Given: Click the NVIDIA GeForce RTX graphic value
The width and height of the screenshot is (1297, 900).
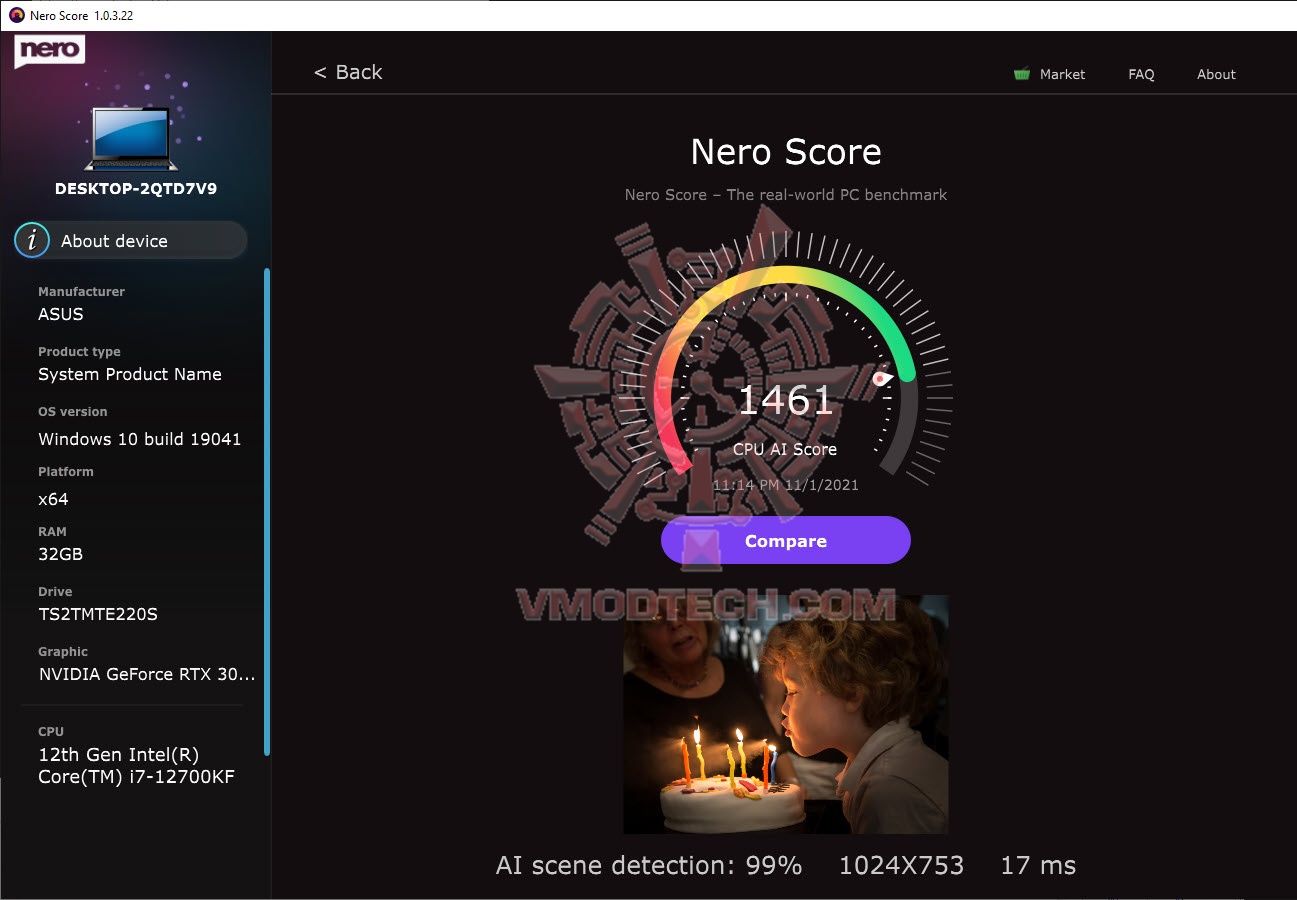Looking at the screenshot, I should point(147,674).
